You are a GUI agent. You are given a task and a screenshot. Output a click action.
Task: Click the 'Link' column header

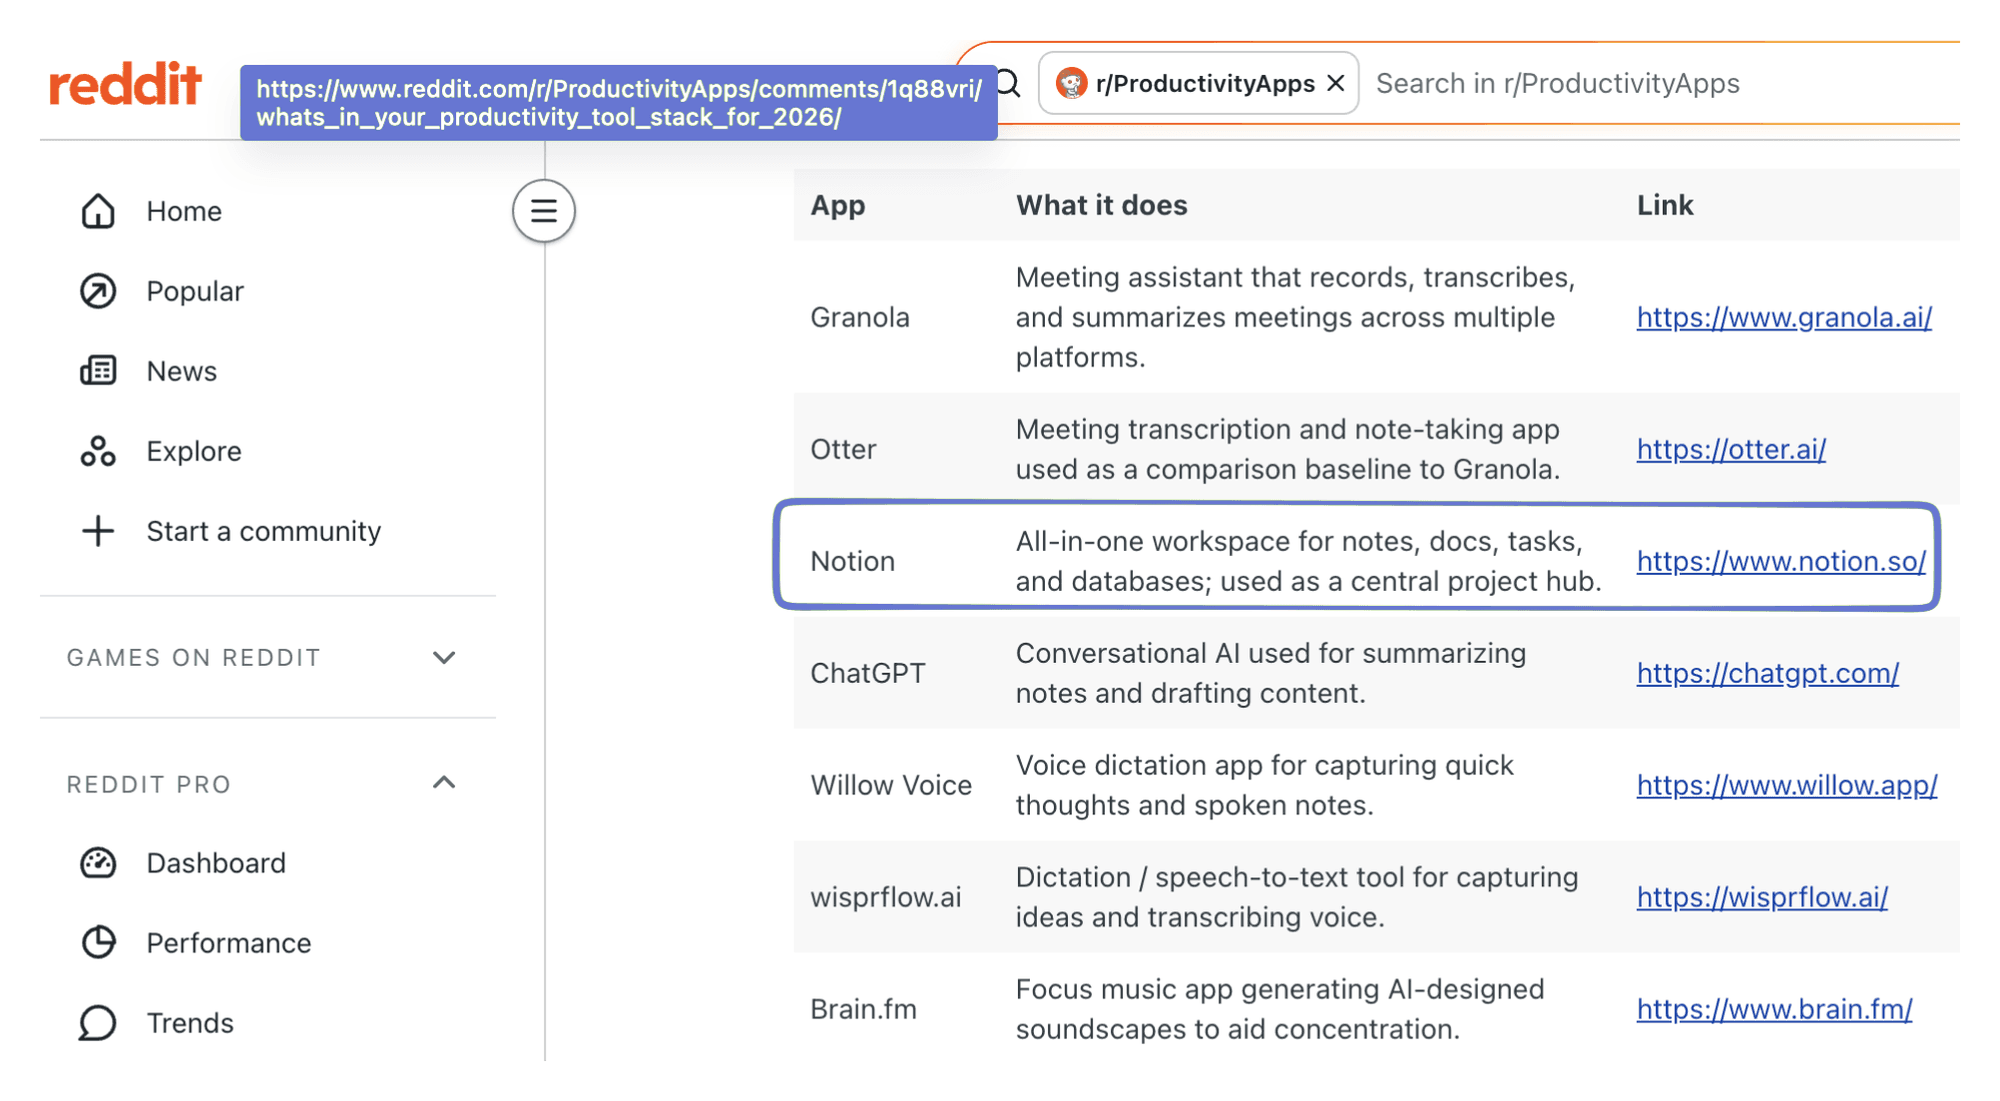point(1665,205)
